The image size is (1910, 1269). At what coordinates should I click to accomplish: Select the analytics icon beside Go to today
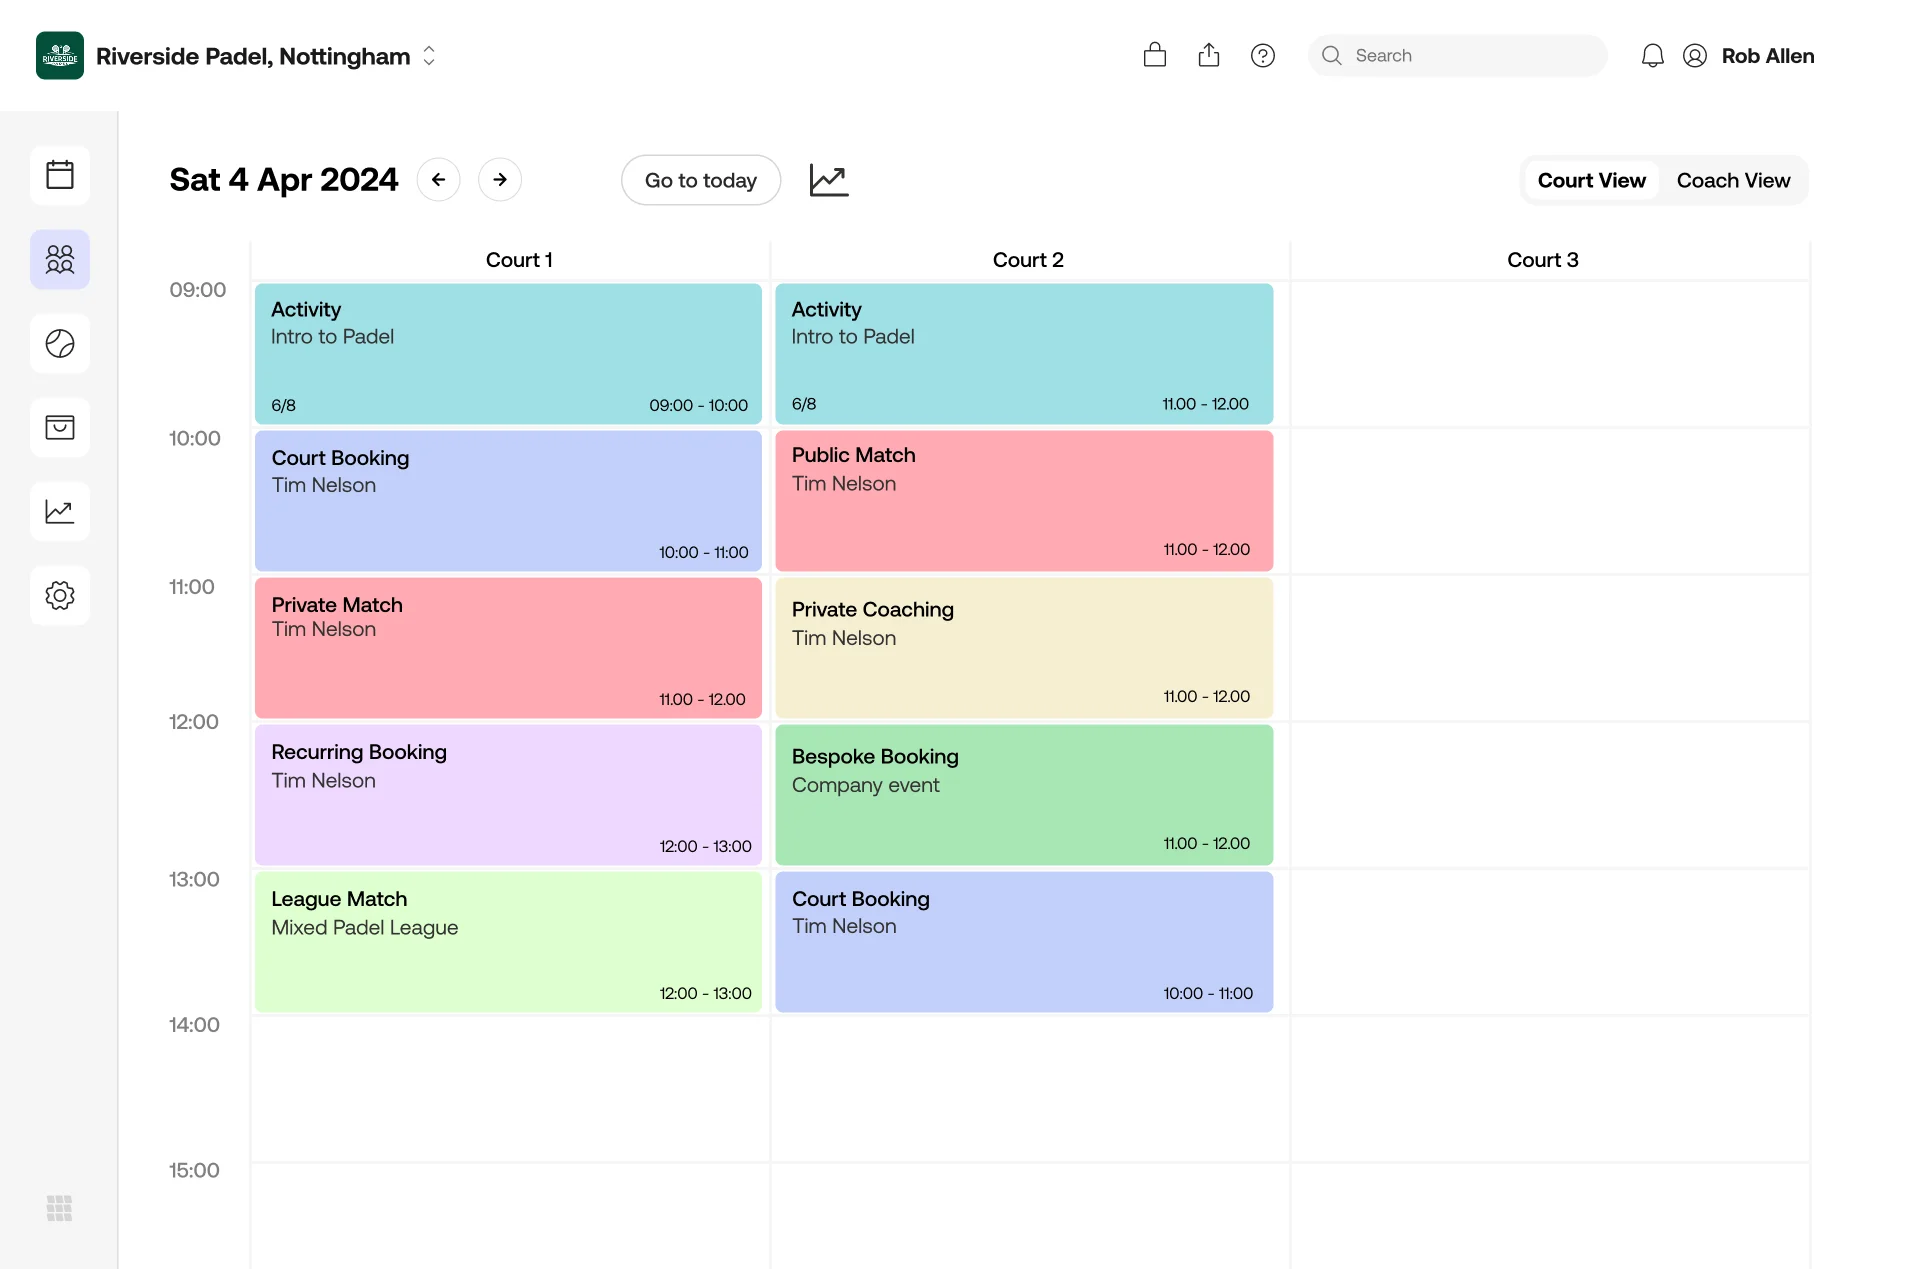click(x=828, y=180)
